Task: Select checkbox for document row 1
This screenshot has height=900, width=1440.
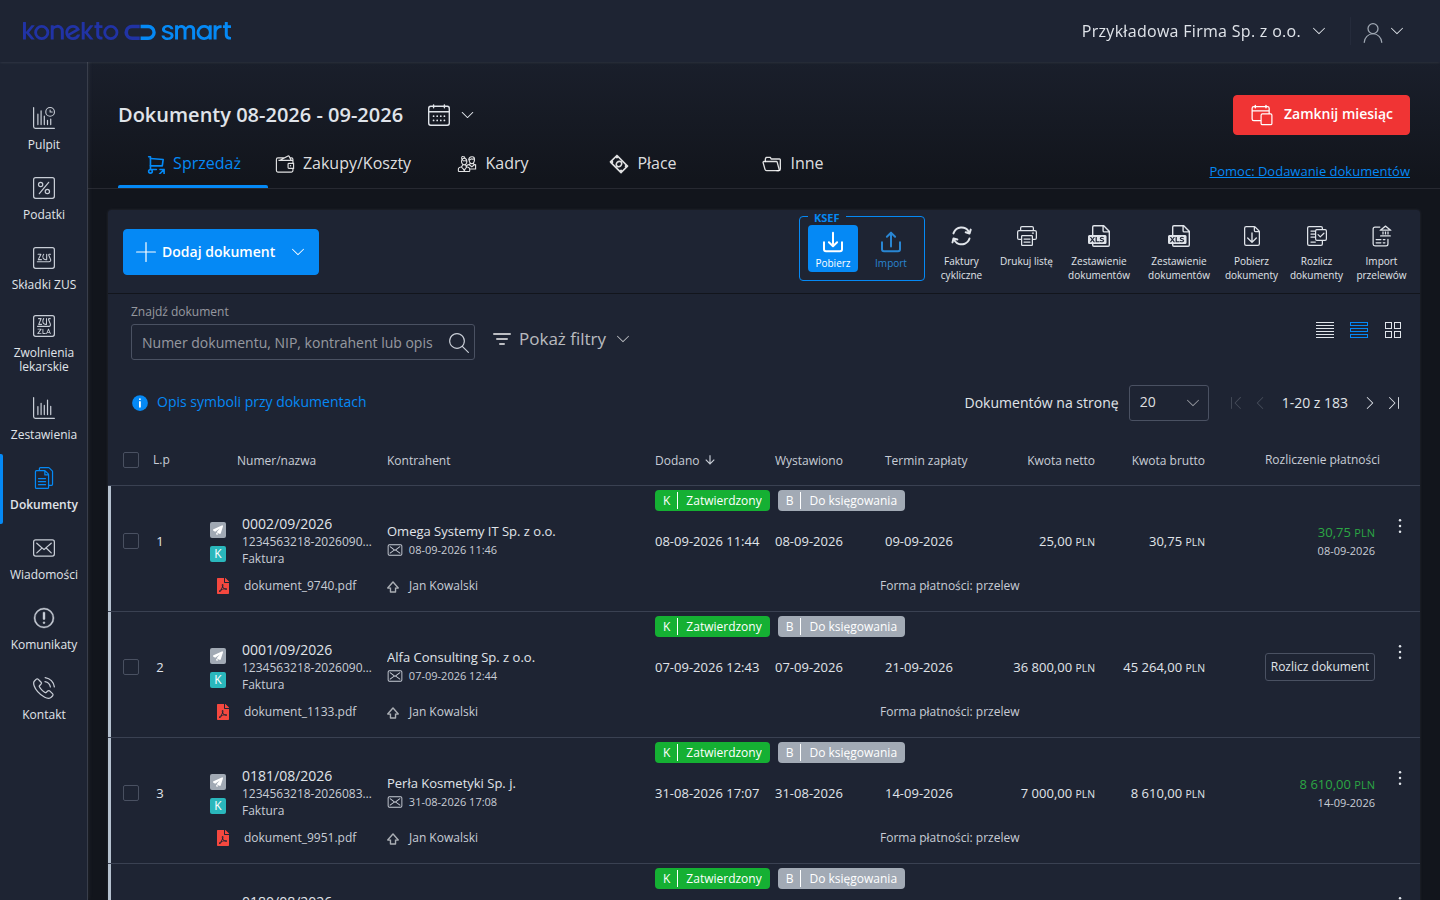Action: [x=131, y=541]
